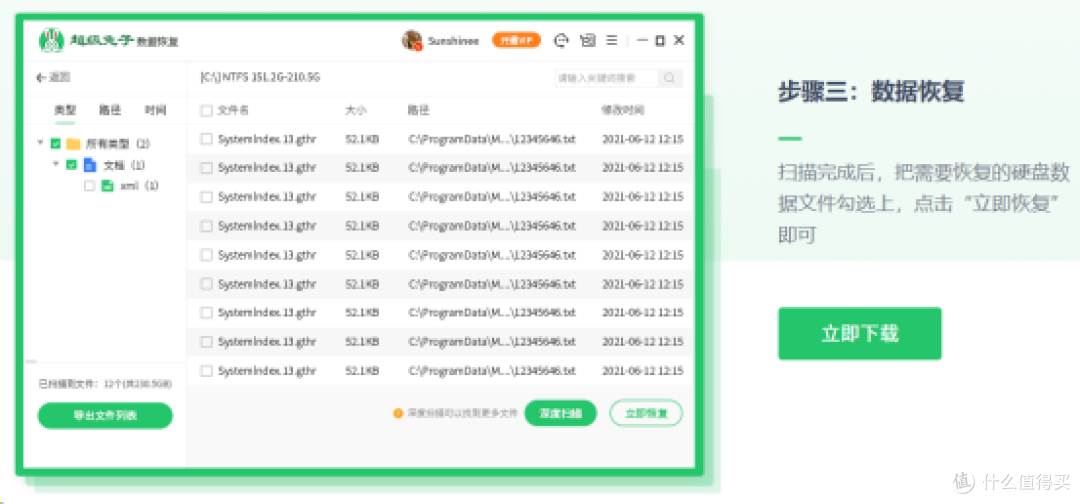1080x504 pixels.
Task: Open the Sunshinee user avatar
Action: (x=411, y=41)
